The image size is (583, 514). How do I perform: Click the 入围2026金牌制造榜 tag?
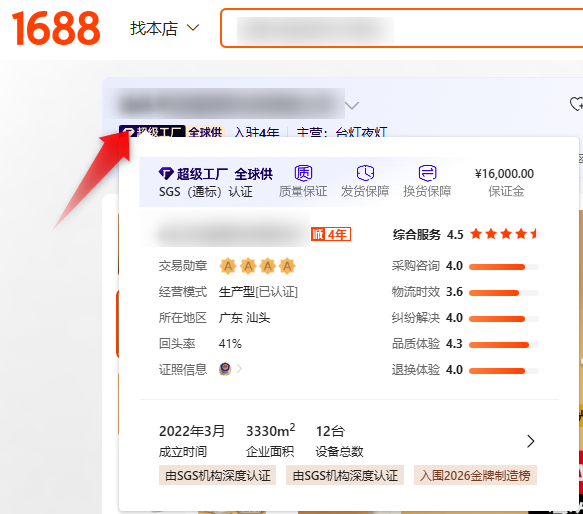pyautogui.click(x=475, y=475)
